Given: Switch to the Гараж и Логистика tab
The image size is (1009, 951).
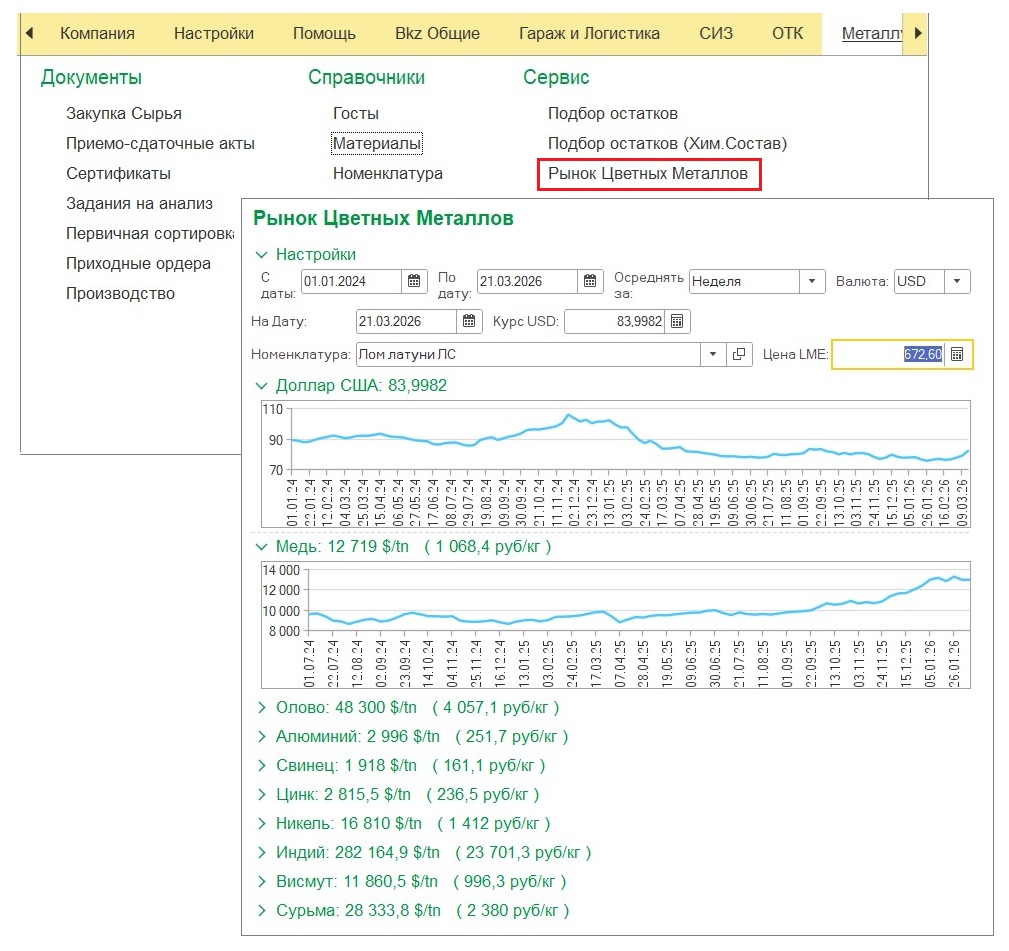Looking at the screenshot, I should coord(589,33).
